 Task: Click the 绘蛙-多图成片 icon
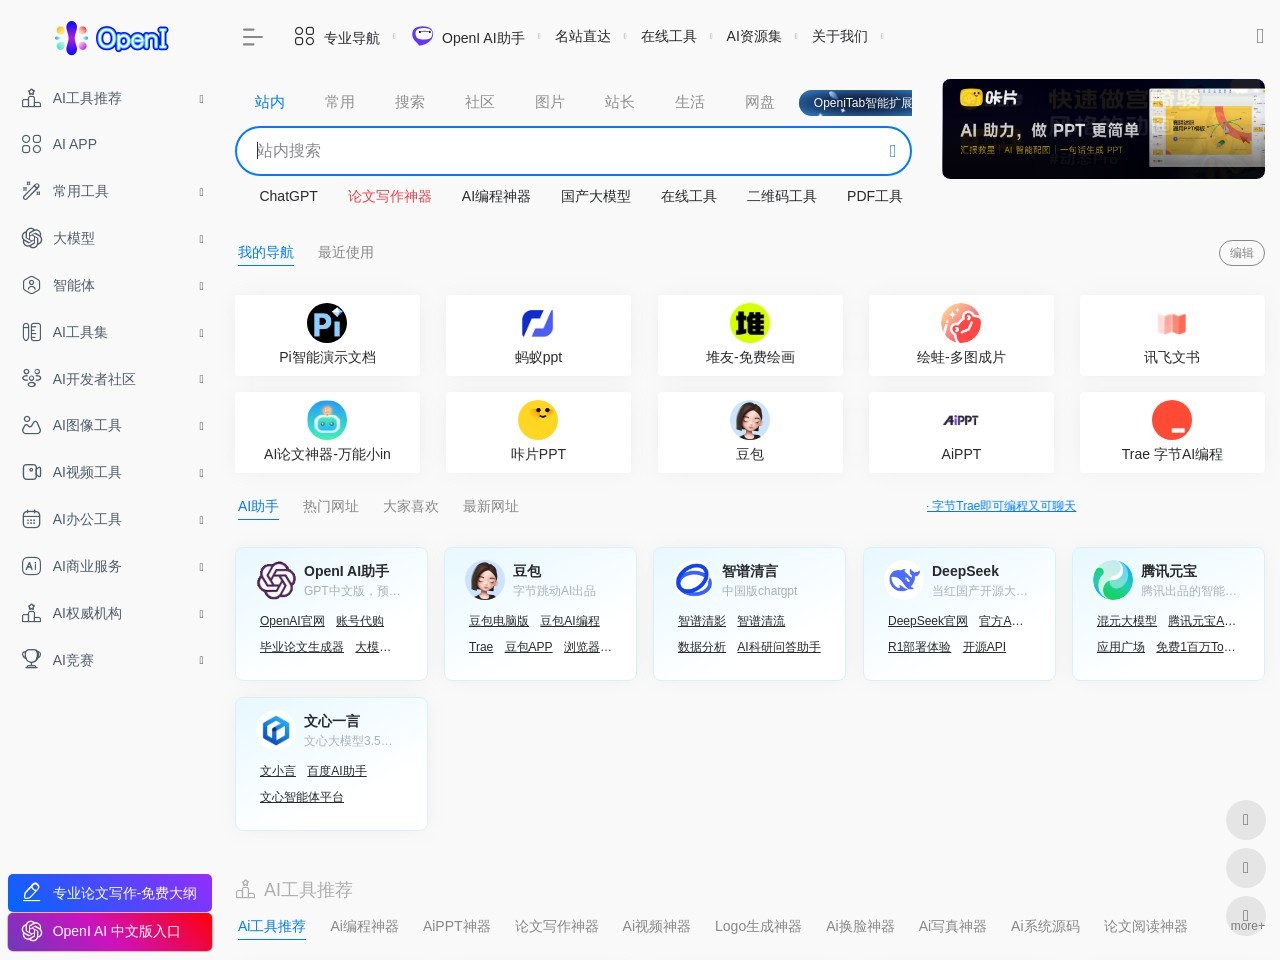[x=961, y=323]
